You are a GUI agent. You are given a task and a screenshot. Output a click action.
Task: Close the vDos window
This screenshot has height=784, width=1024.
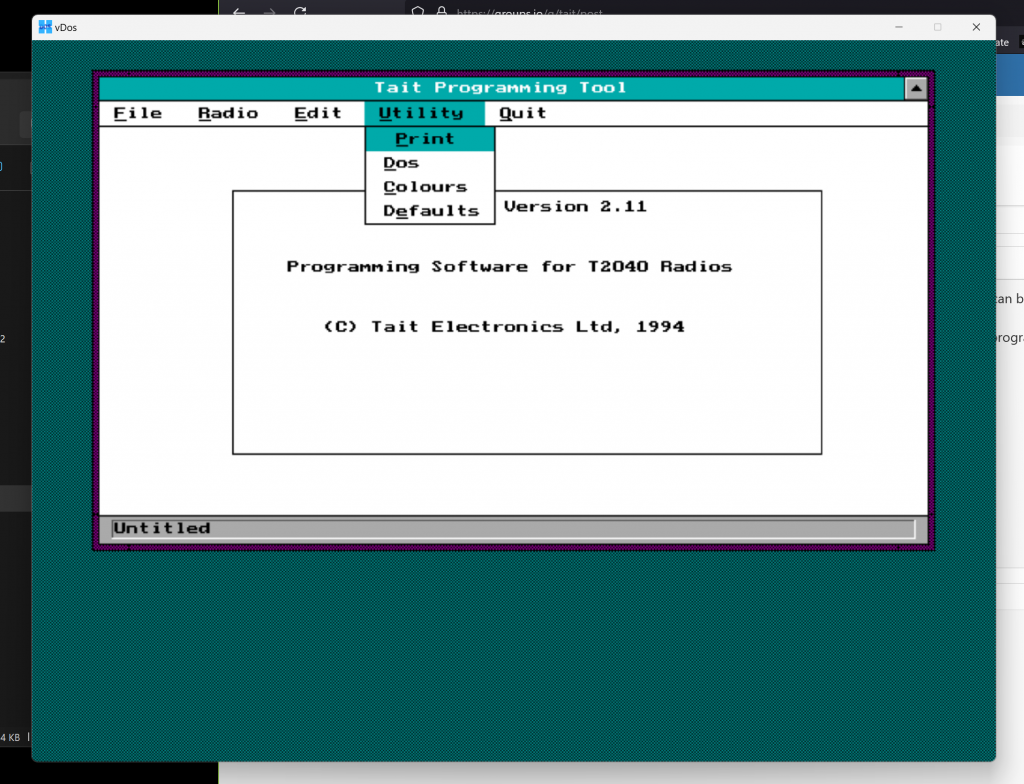tap(976, 27)
